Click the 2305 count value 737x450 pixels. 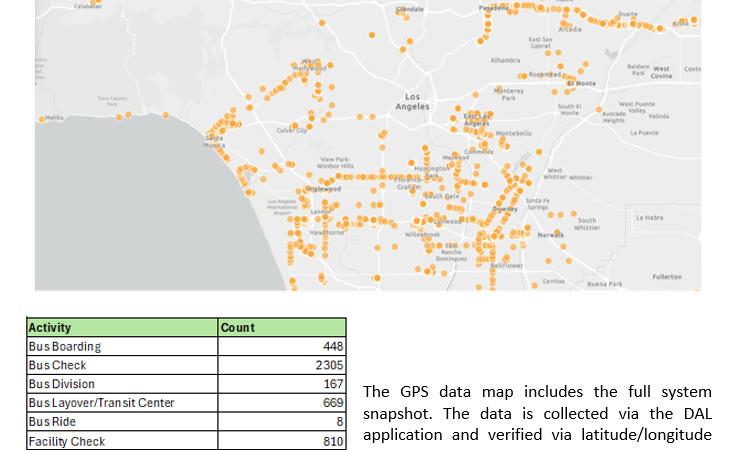(x=329, y=365)
